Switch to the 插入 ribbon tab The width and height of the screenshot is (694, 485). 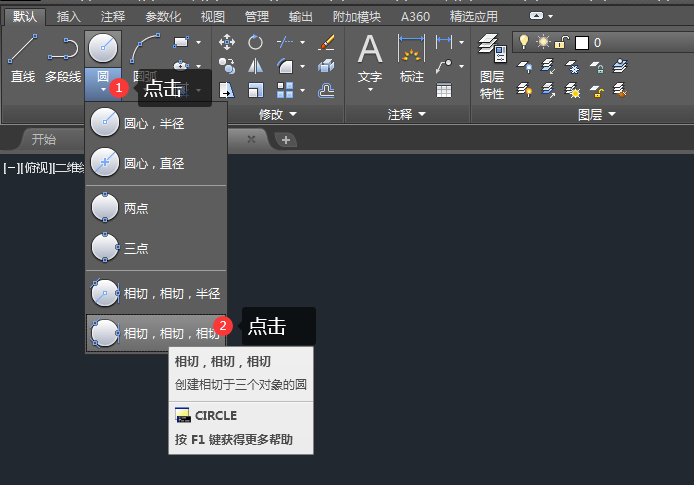point(69,17)
